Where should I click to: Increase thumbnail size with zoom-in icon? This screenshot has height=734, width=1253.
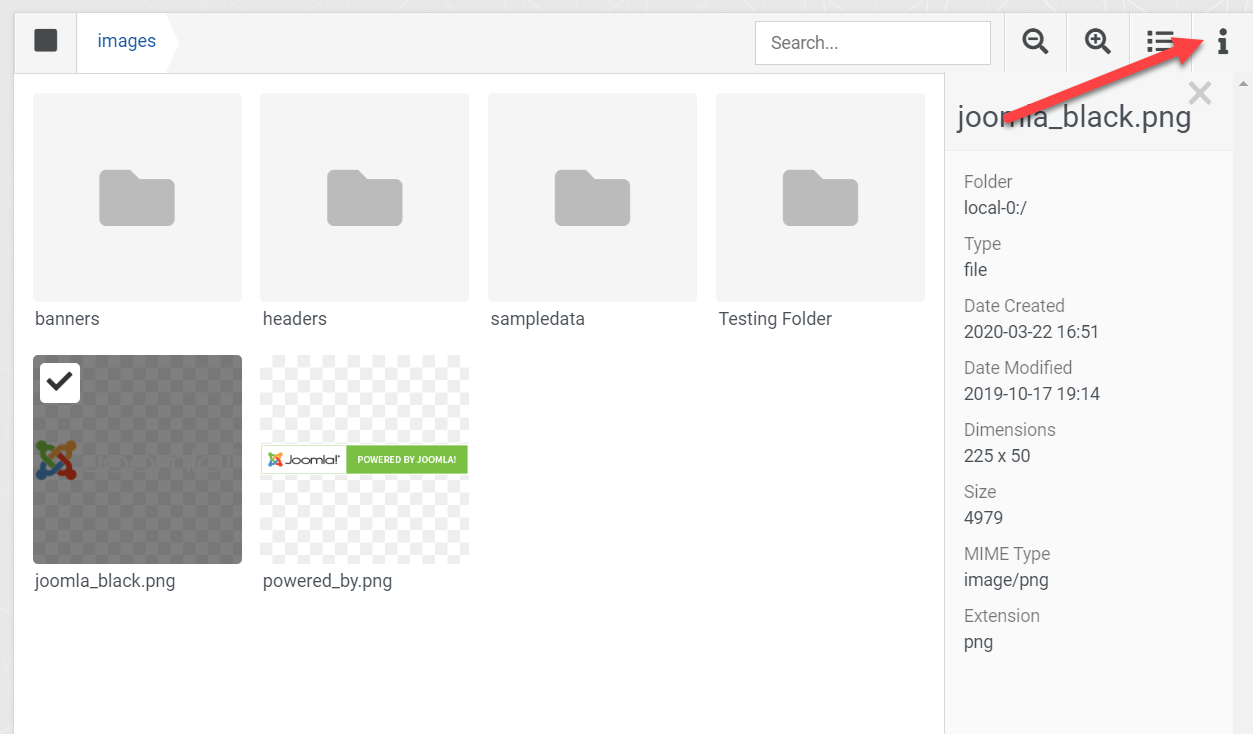(1098, 41)
